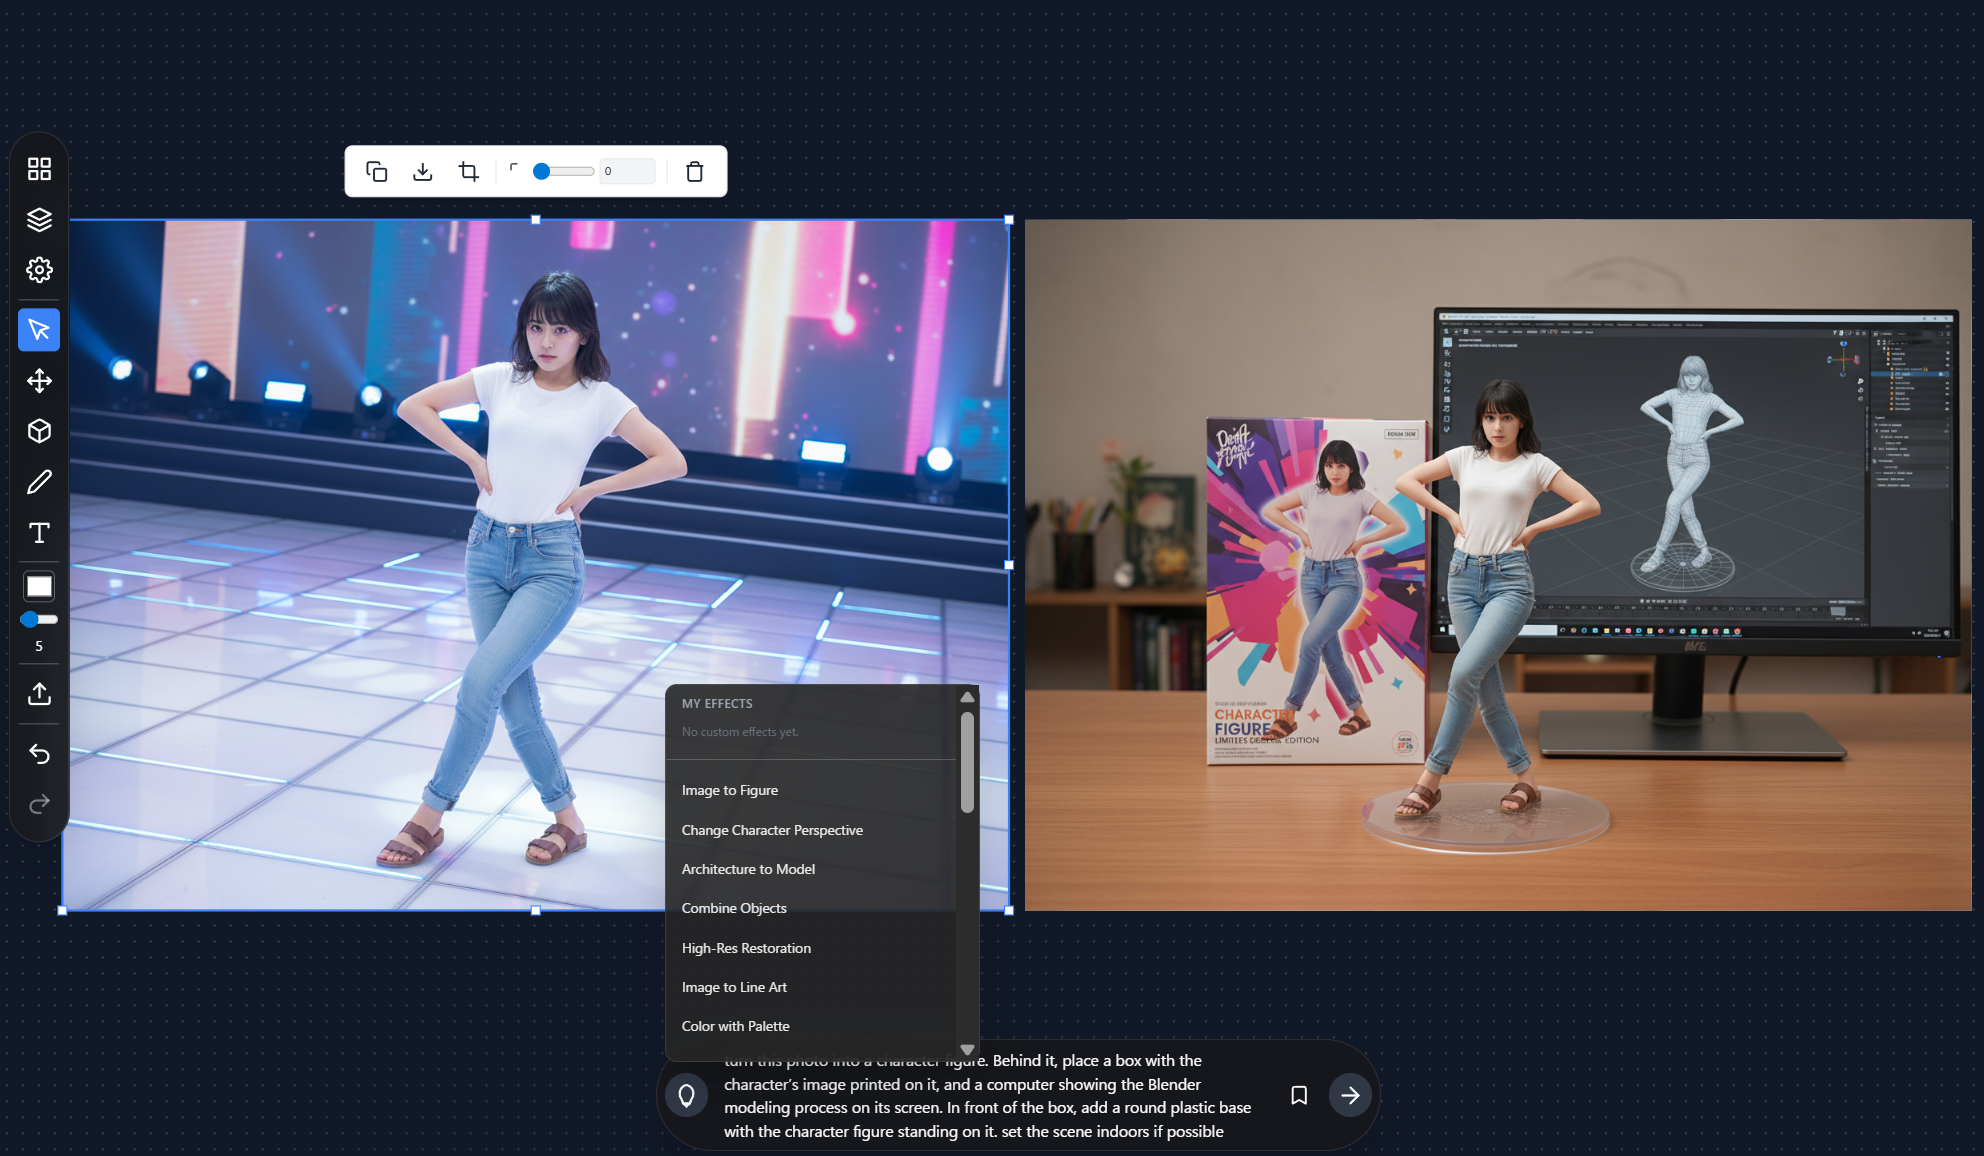Image resolution: width=1984 pixels, height=1156 pixels.
Task: Delete the selected image with the trash icon
Action: 695,172
